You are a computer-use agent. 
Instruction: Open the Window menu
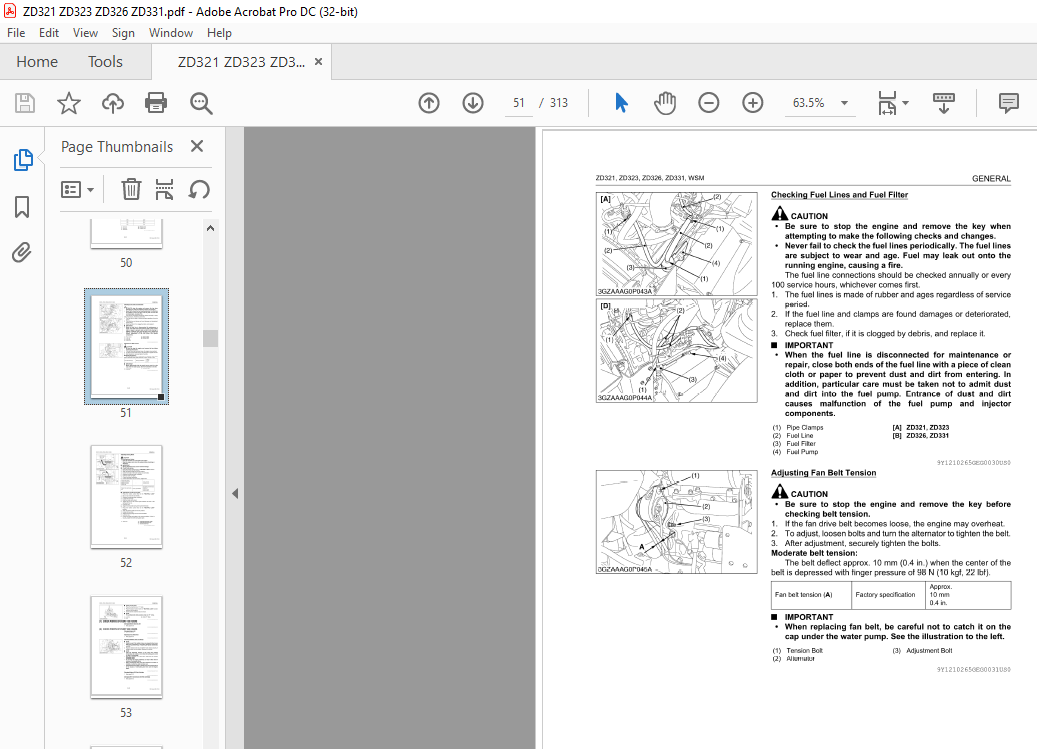tap(171, 33)
